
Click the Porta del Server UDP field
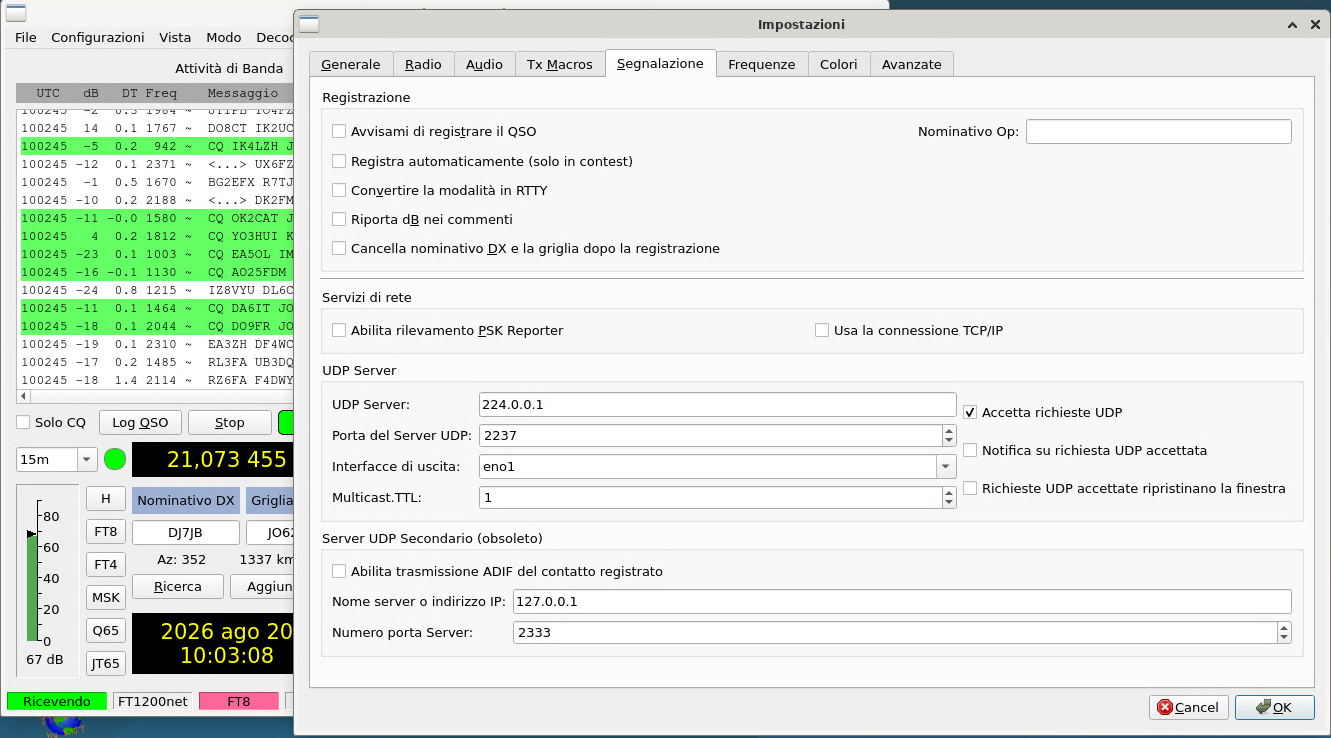[x=711, y=435]
